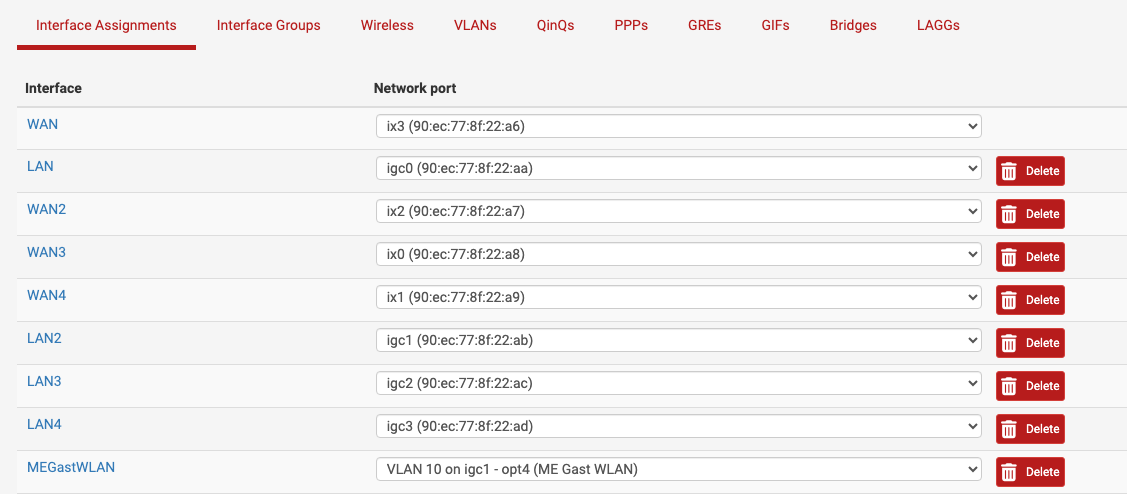Open the MEGastWLAN VLAN 10 port dropdown

click(678, 470)
